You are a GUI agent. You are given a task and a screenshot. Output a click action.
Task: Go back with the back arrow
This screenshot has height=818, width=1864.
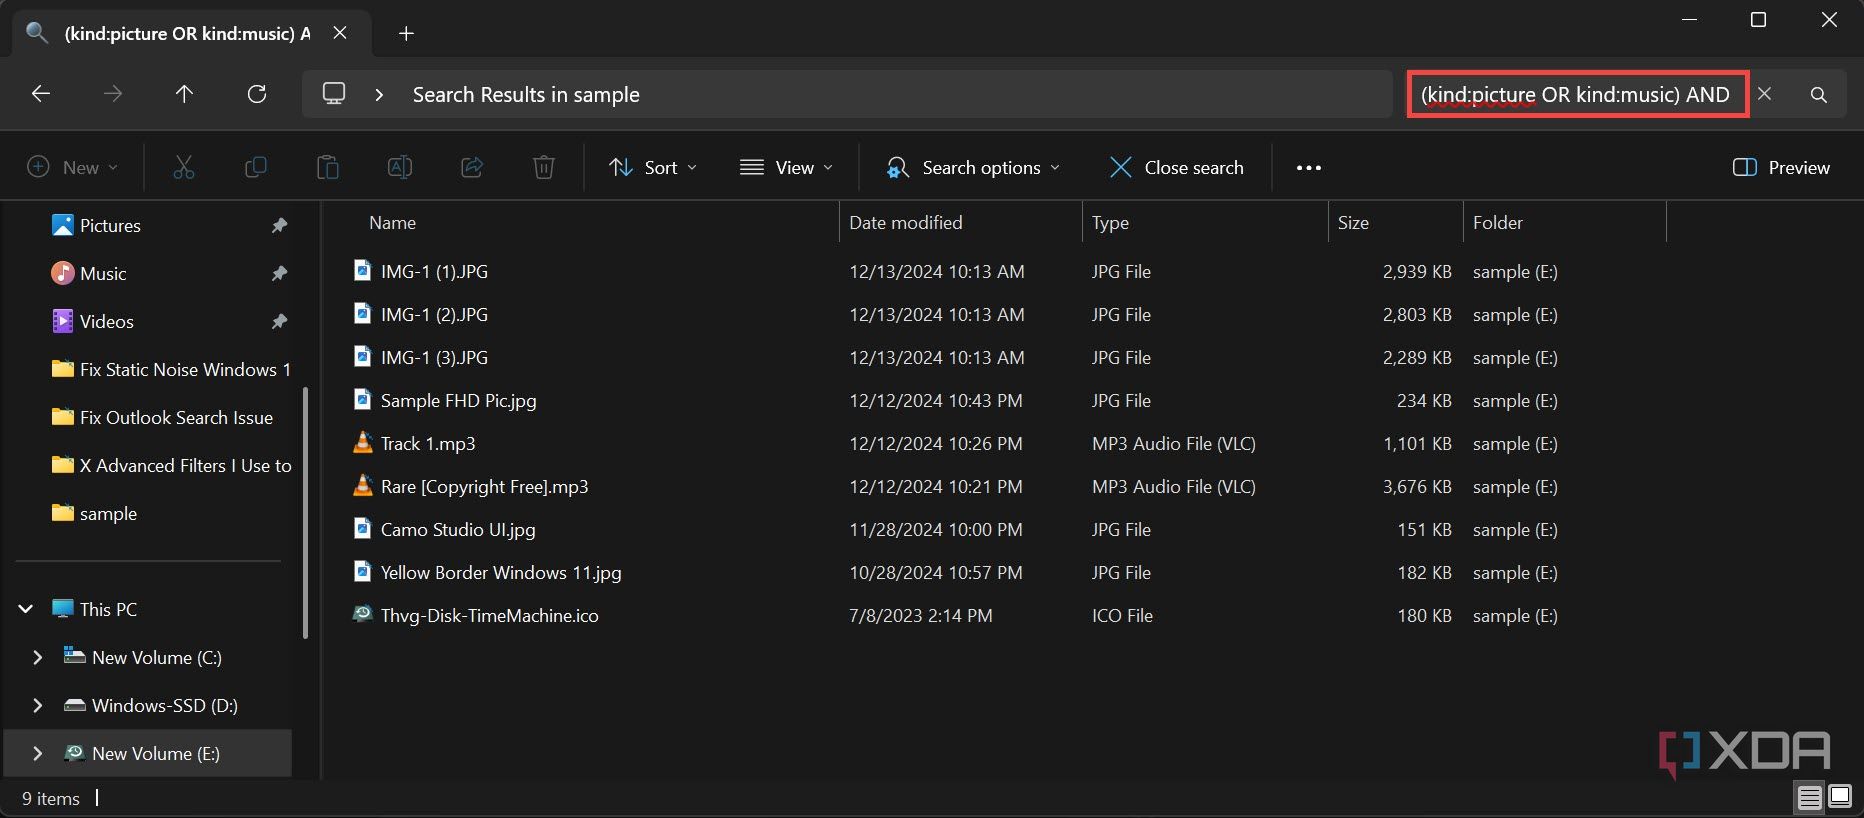[41, 94]
